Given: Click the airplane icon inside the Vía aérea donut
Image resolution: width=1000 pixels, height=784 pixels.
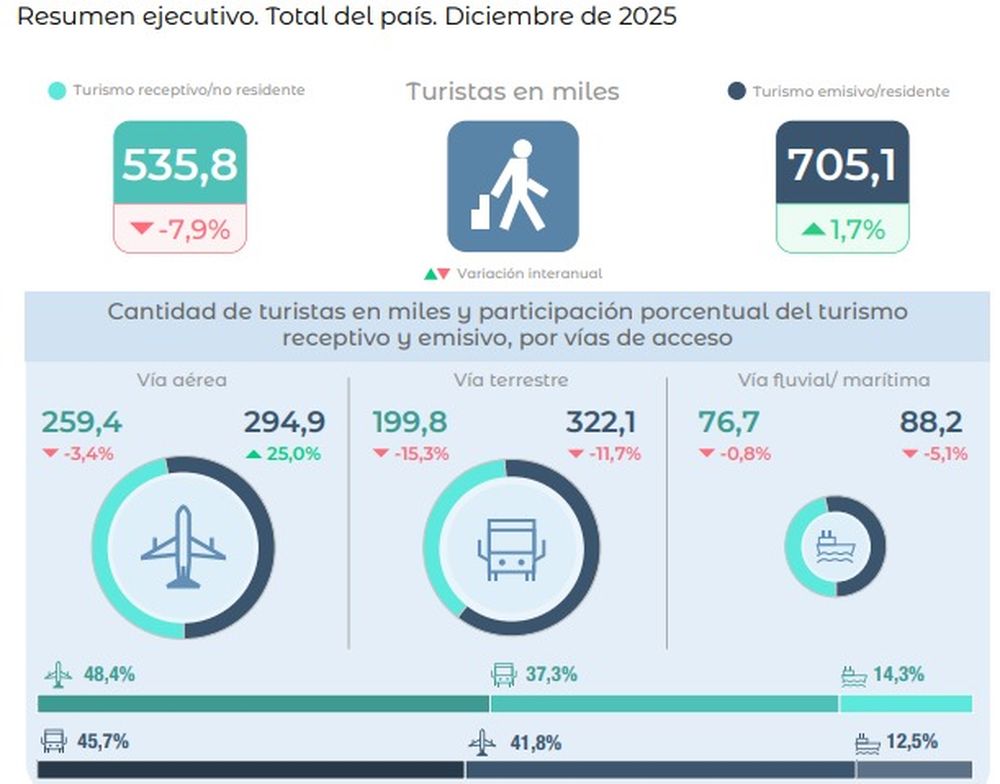Looking at the screenshot, I should pos(182,547).
